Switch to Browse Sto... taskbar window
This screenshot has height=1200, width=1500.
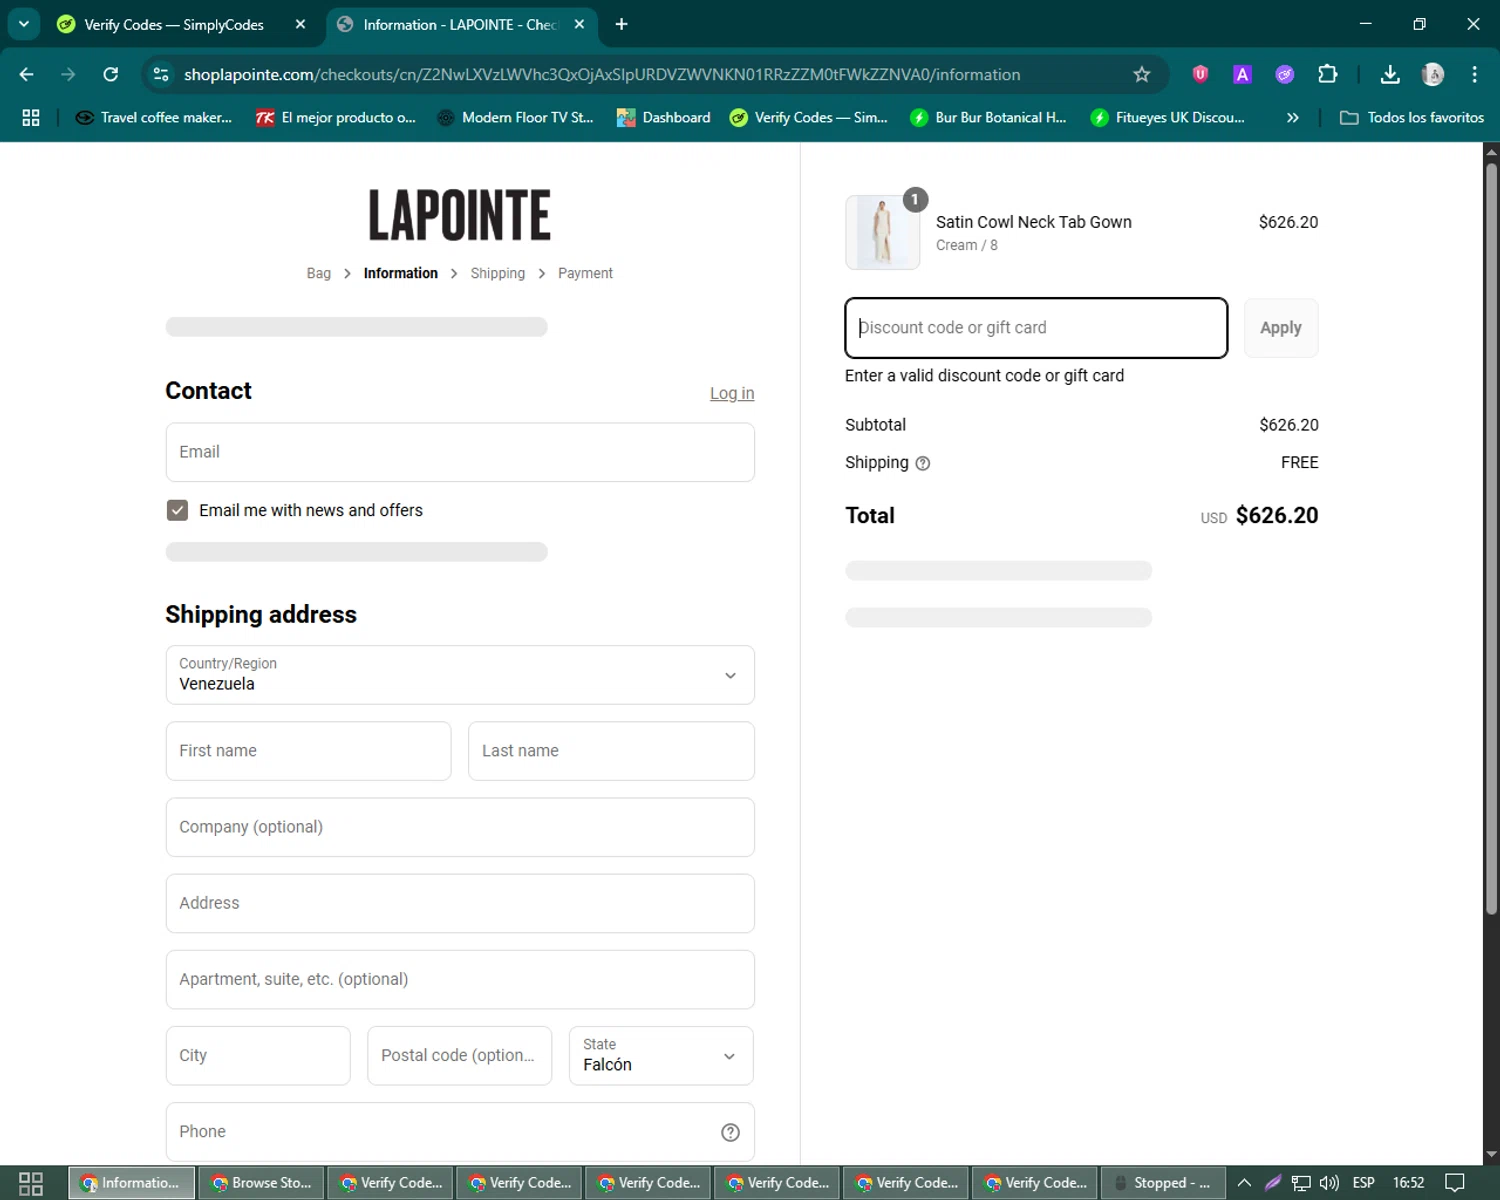(x=262, y=1183)
